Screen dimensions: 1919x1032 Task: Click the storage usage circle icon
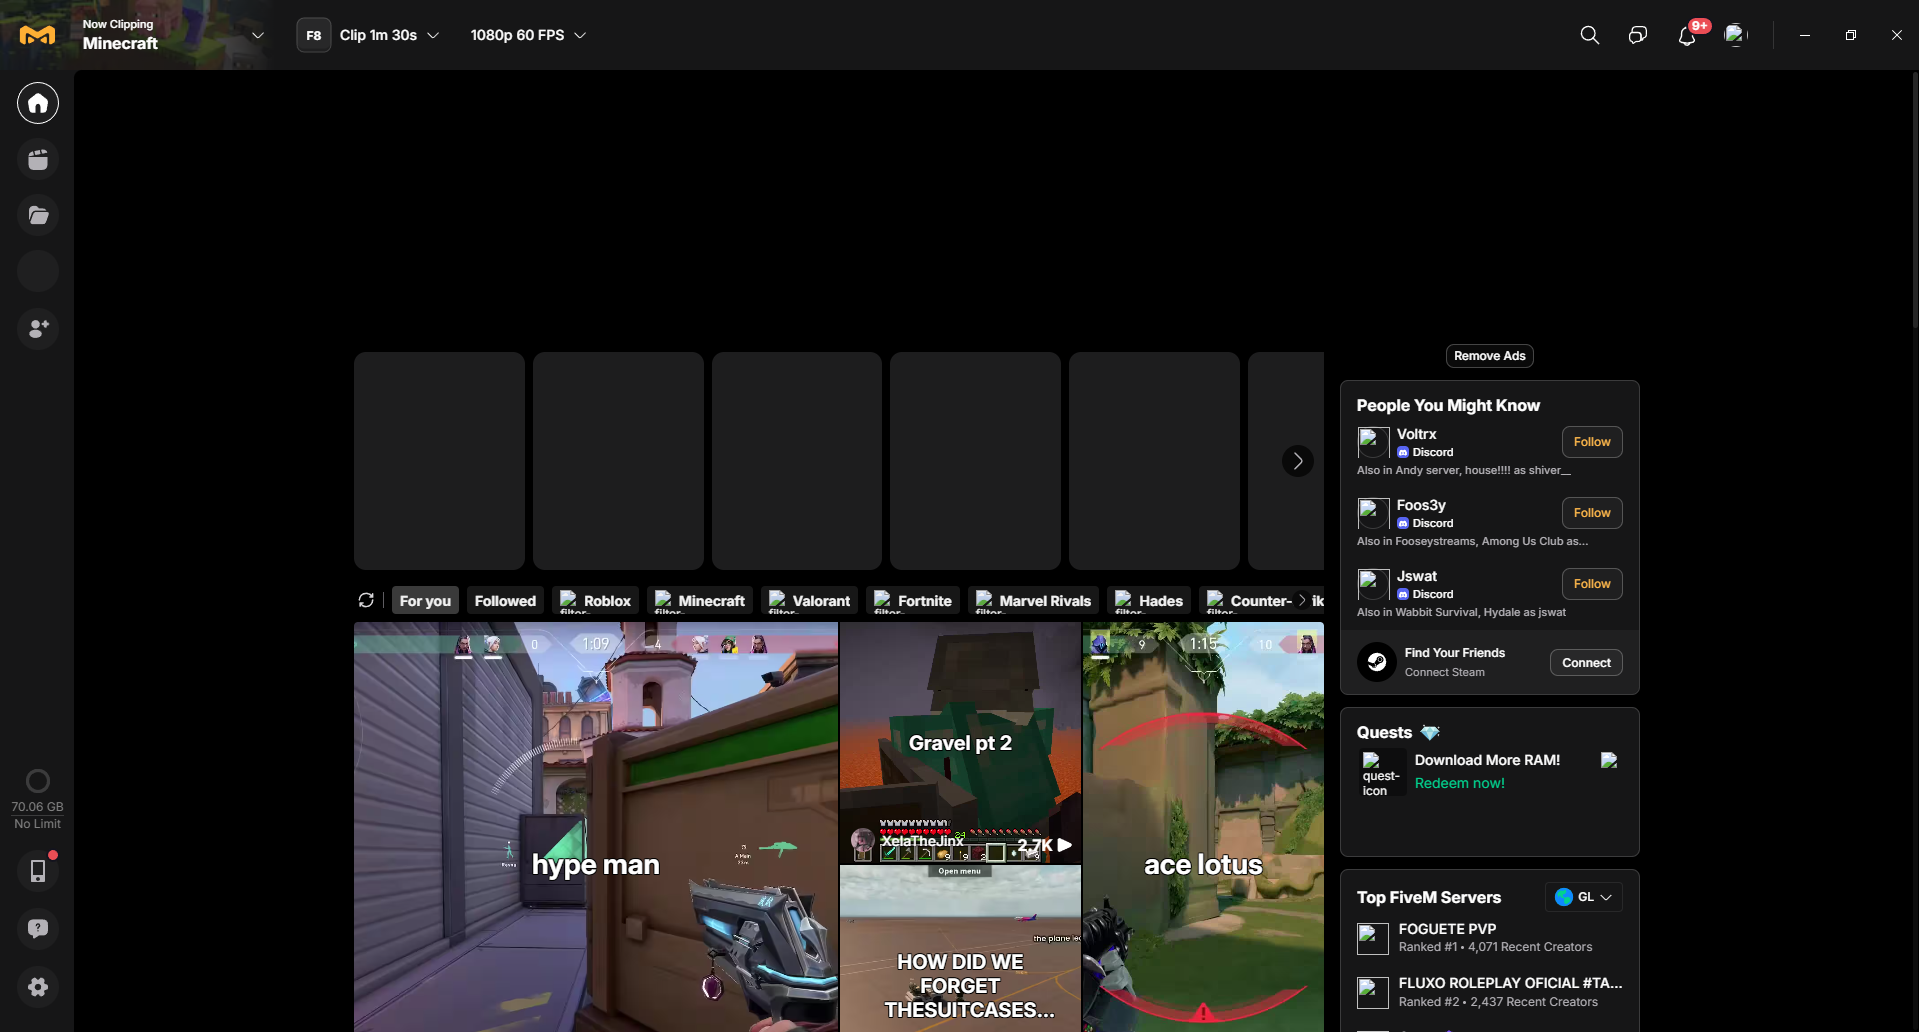click(38, 781)
